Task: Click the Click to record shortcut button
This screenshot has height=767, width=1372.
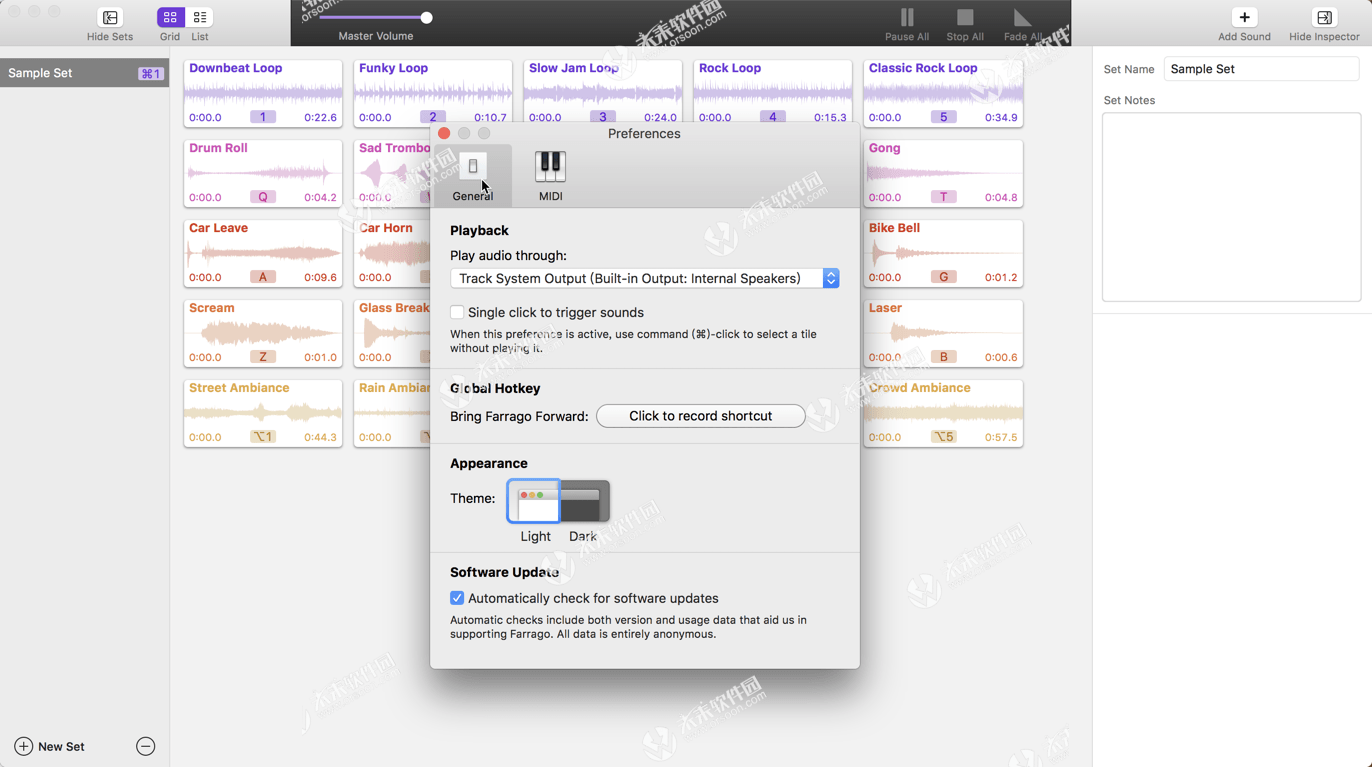Action: coord(700,416)
